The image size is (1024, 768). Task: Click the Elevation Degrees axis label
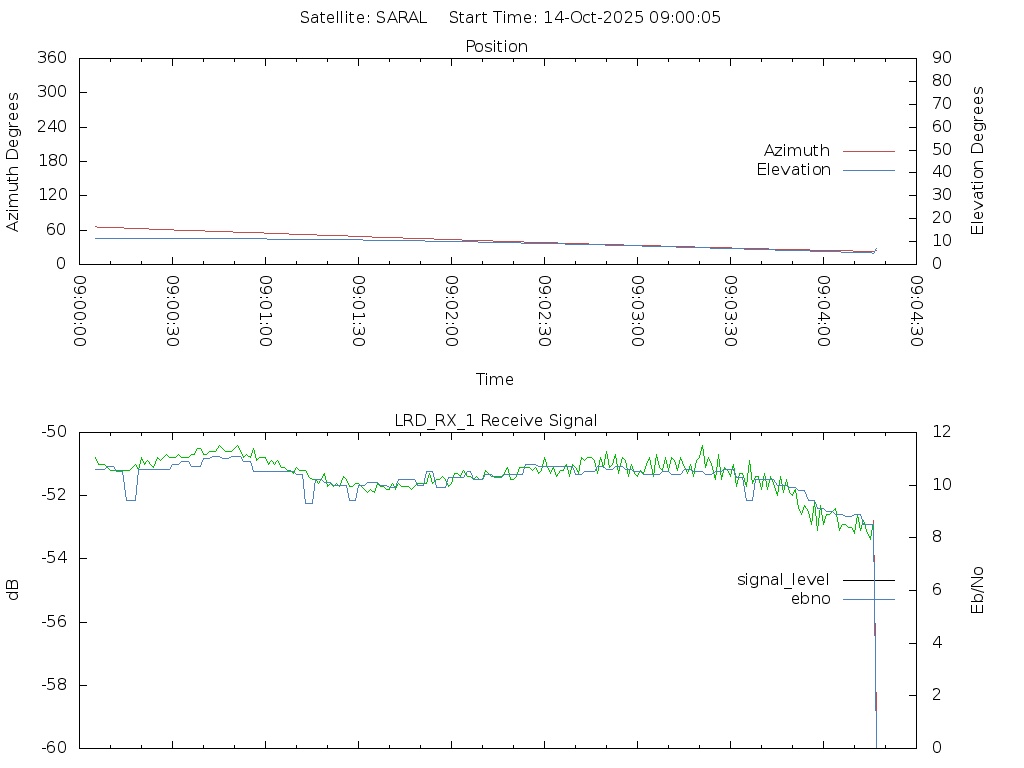pos(978,161)
